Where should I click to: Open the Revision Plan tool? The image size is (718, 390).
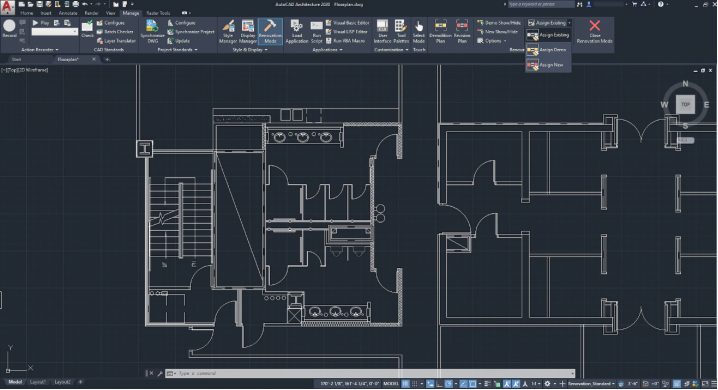pos(462,32)
